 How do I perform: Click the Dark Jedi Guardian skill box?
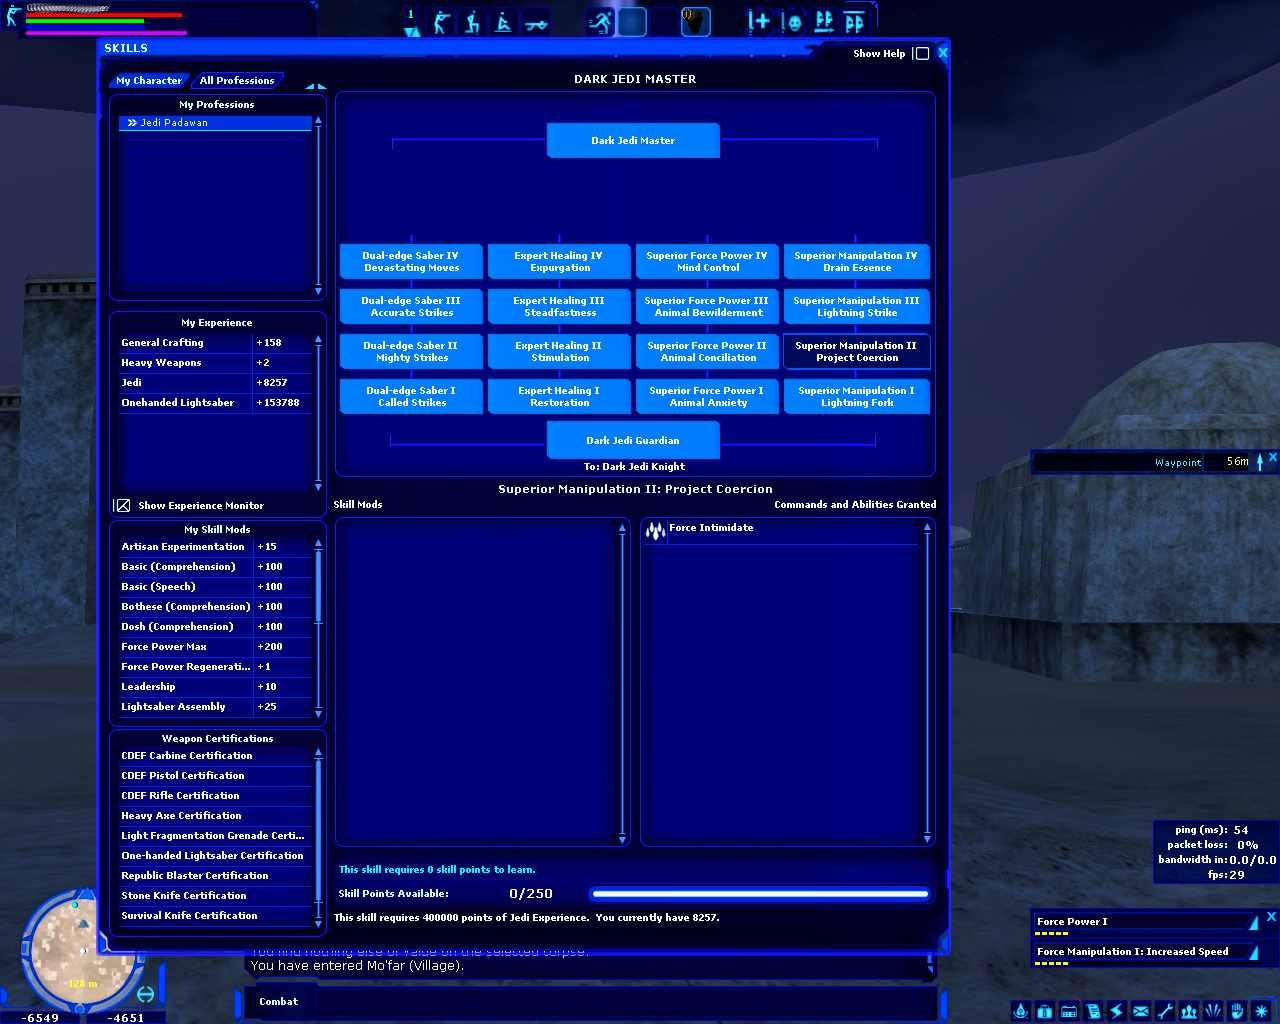(x=633, y=441)
